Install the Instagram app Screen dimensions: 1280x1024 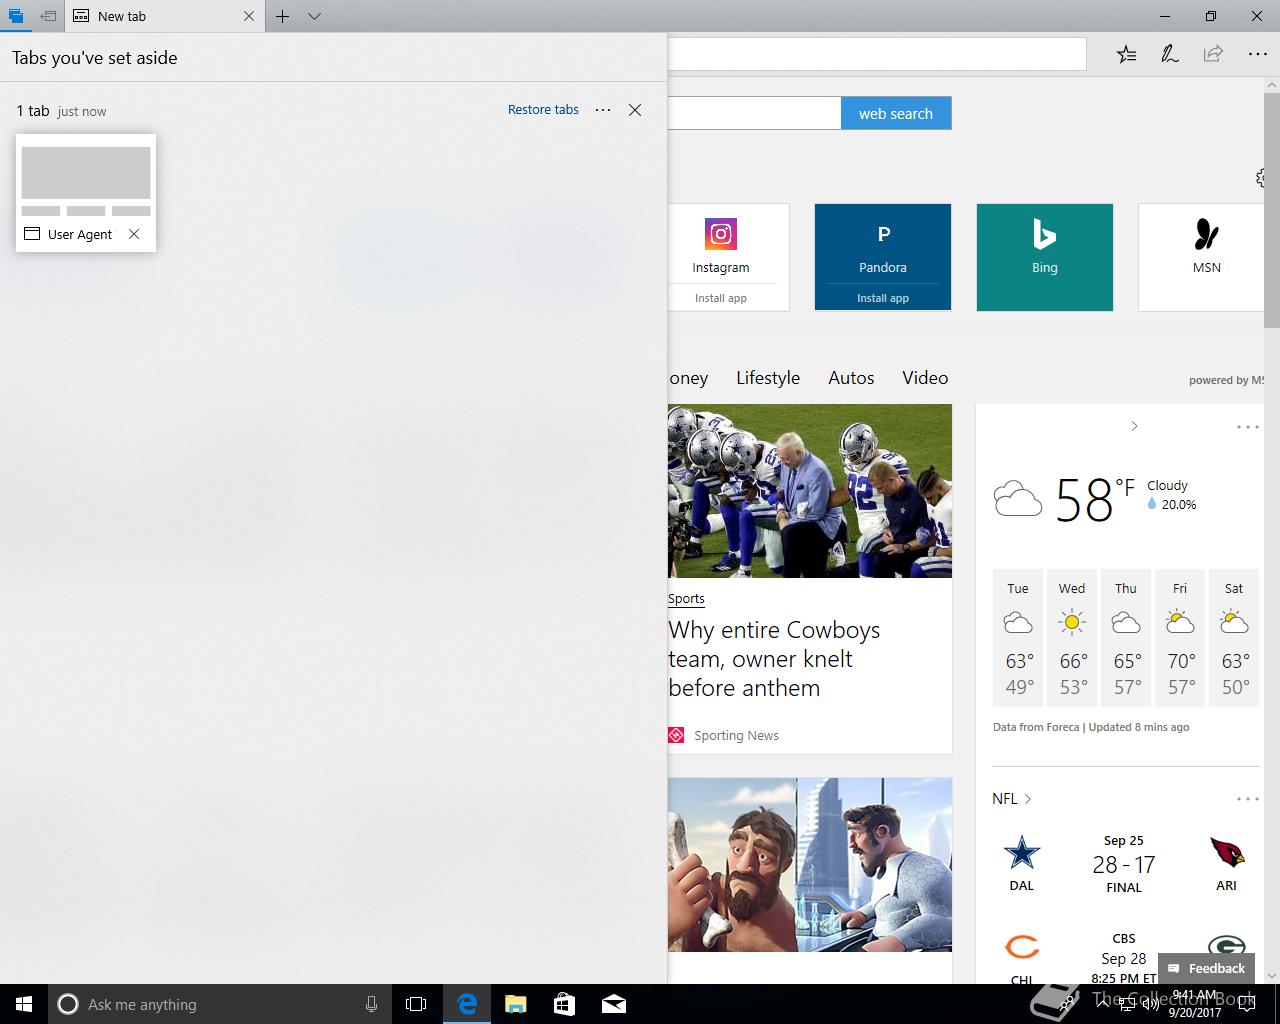[721, 298]
